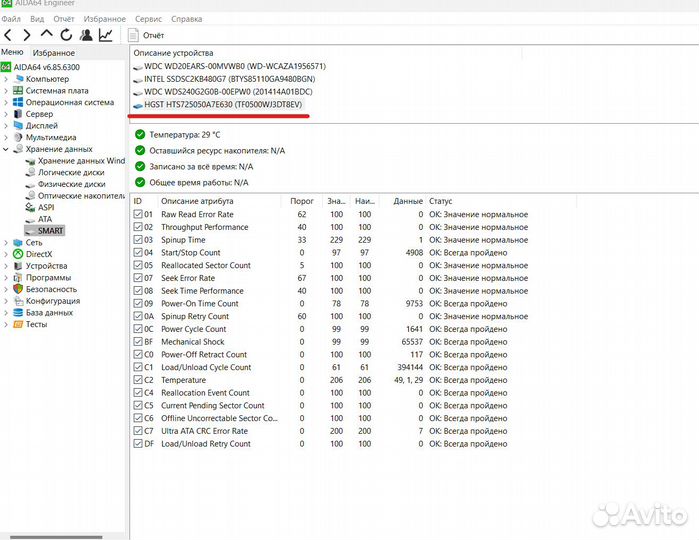
Task: Uncheck attribute 01 Raw Read Error Rate
Action: pyautogui.click(x=138, y=214)
